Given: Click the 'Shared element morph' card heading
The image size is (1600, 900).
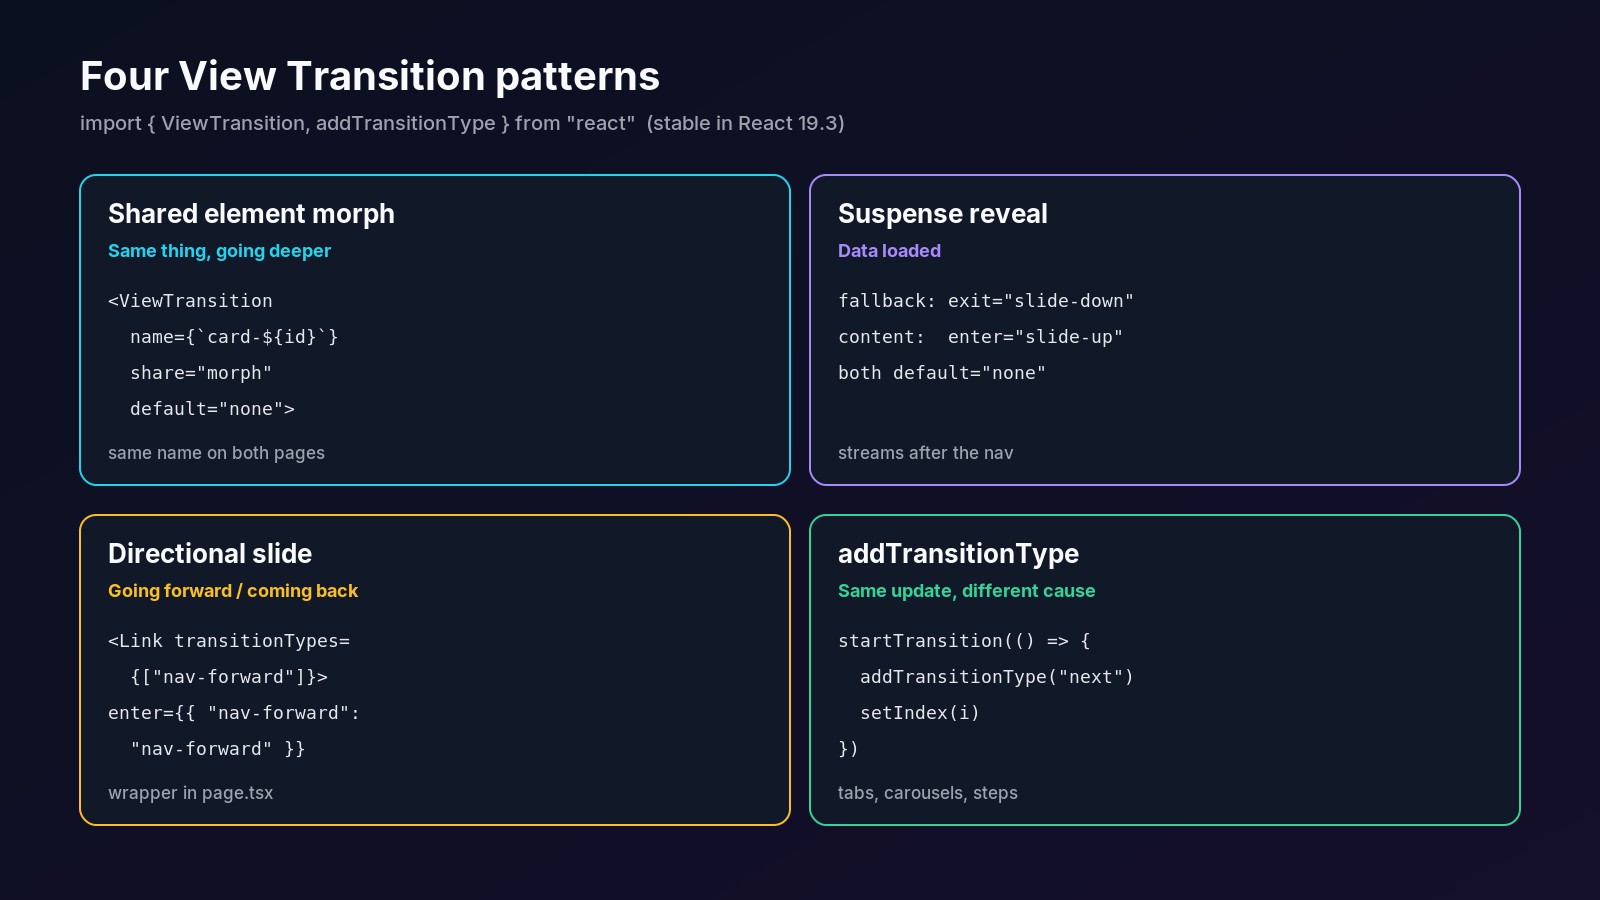Looking at the screenshot, I should click(x=251, y=214).
